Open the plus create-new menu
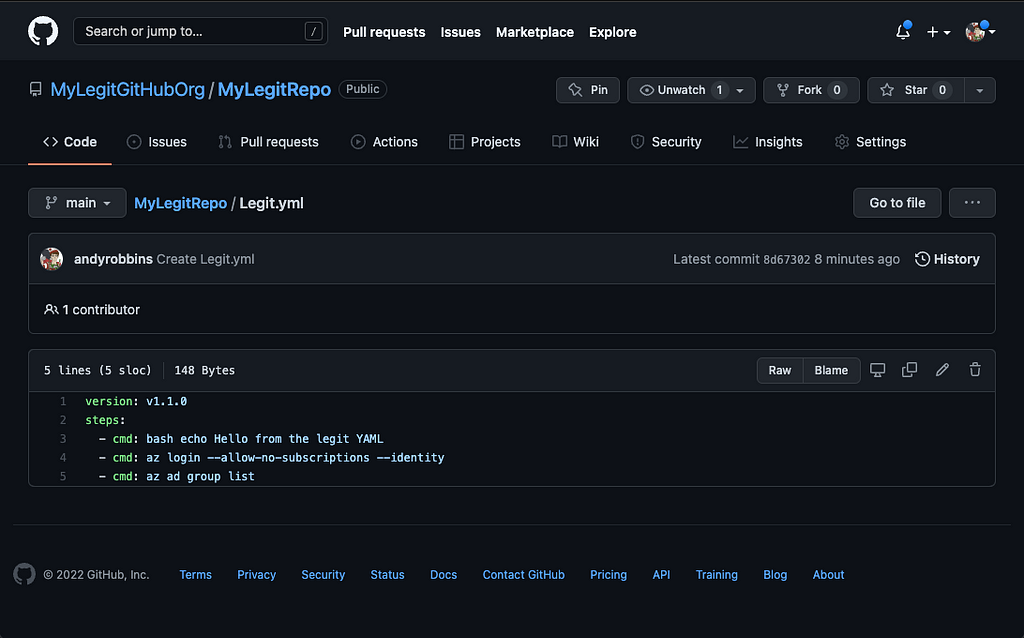The image size is (1024, 638). coord(938,32)
